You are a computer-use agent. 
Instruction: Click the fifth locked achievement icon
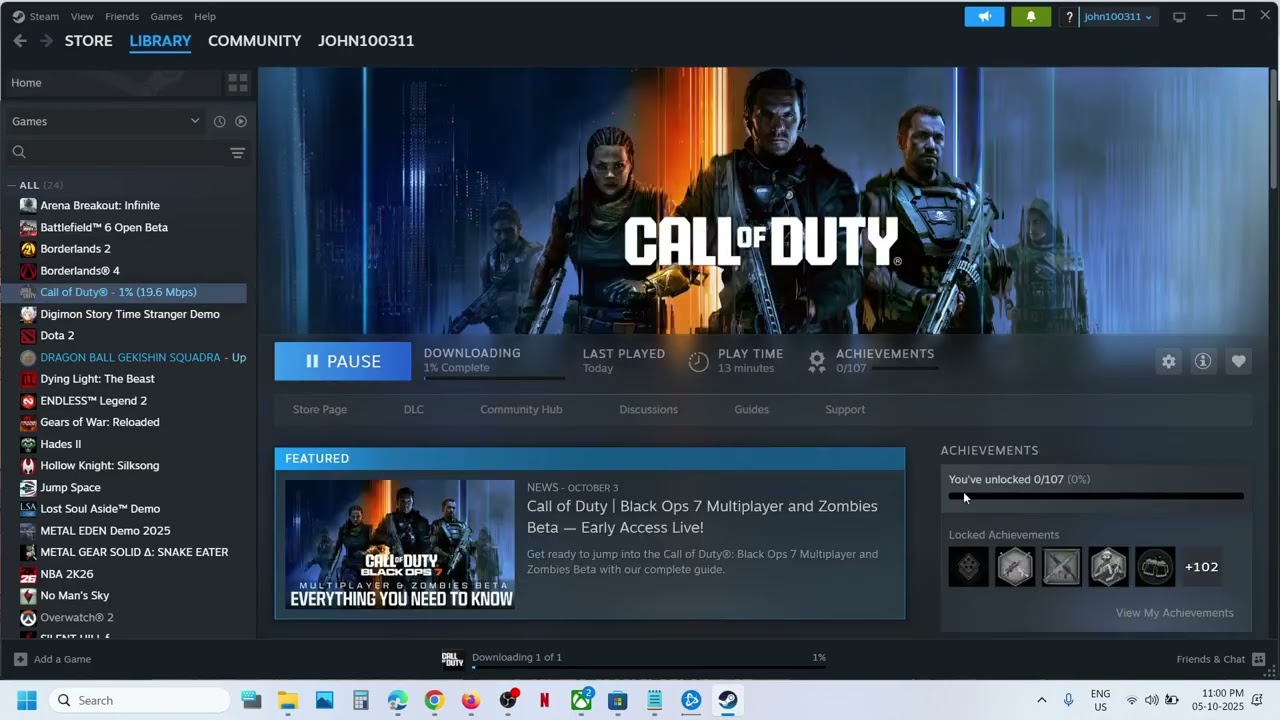click(1155, 567)
